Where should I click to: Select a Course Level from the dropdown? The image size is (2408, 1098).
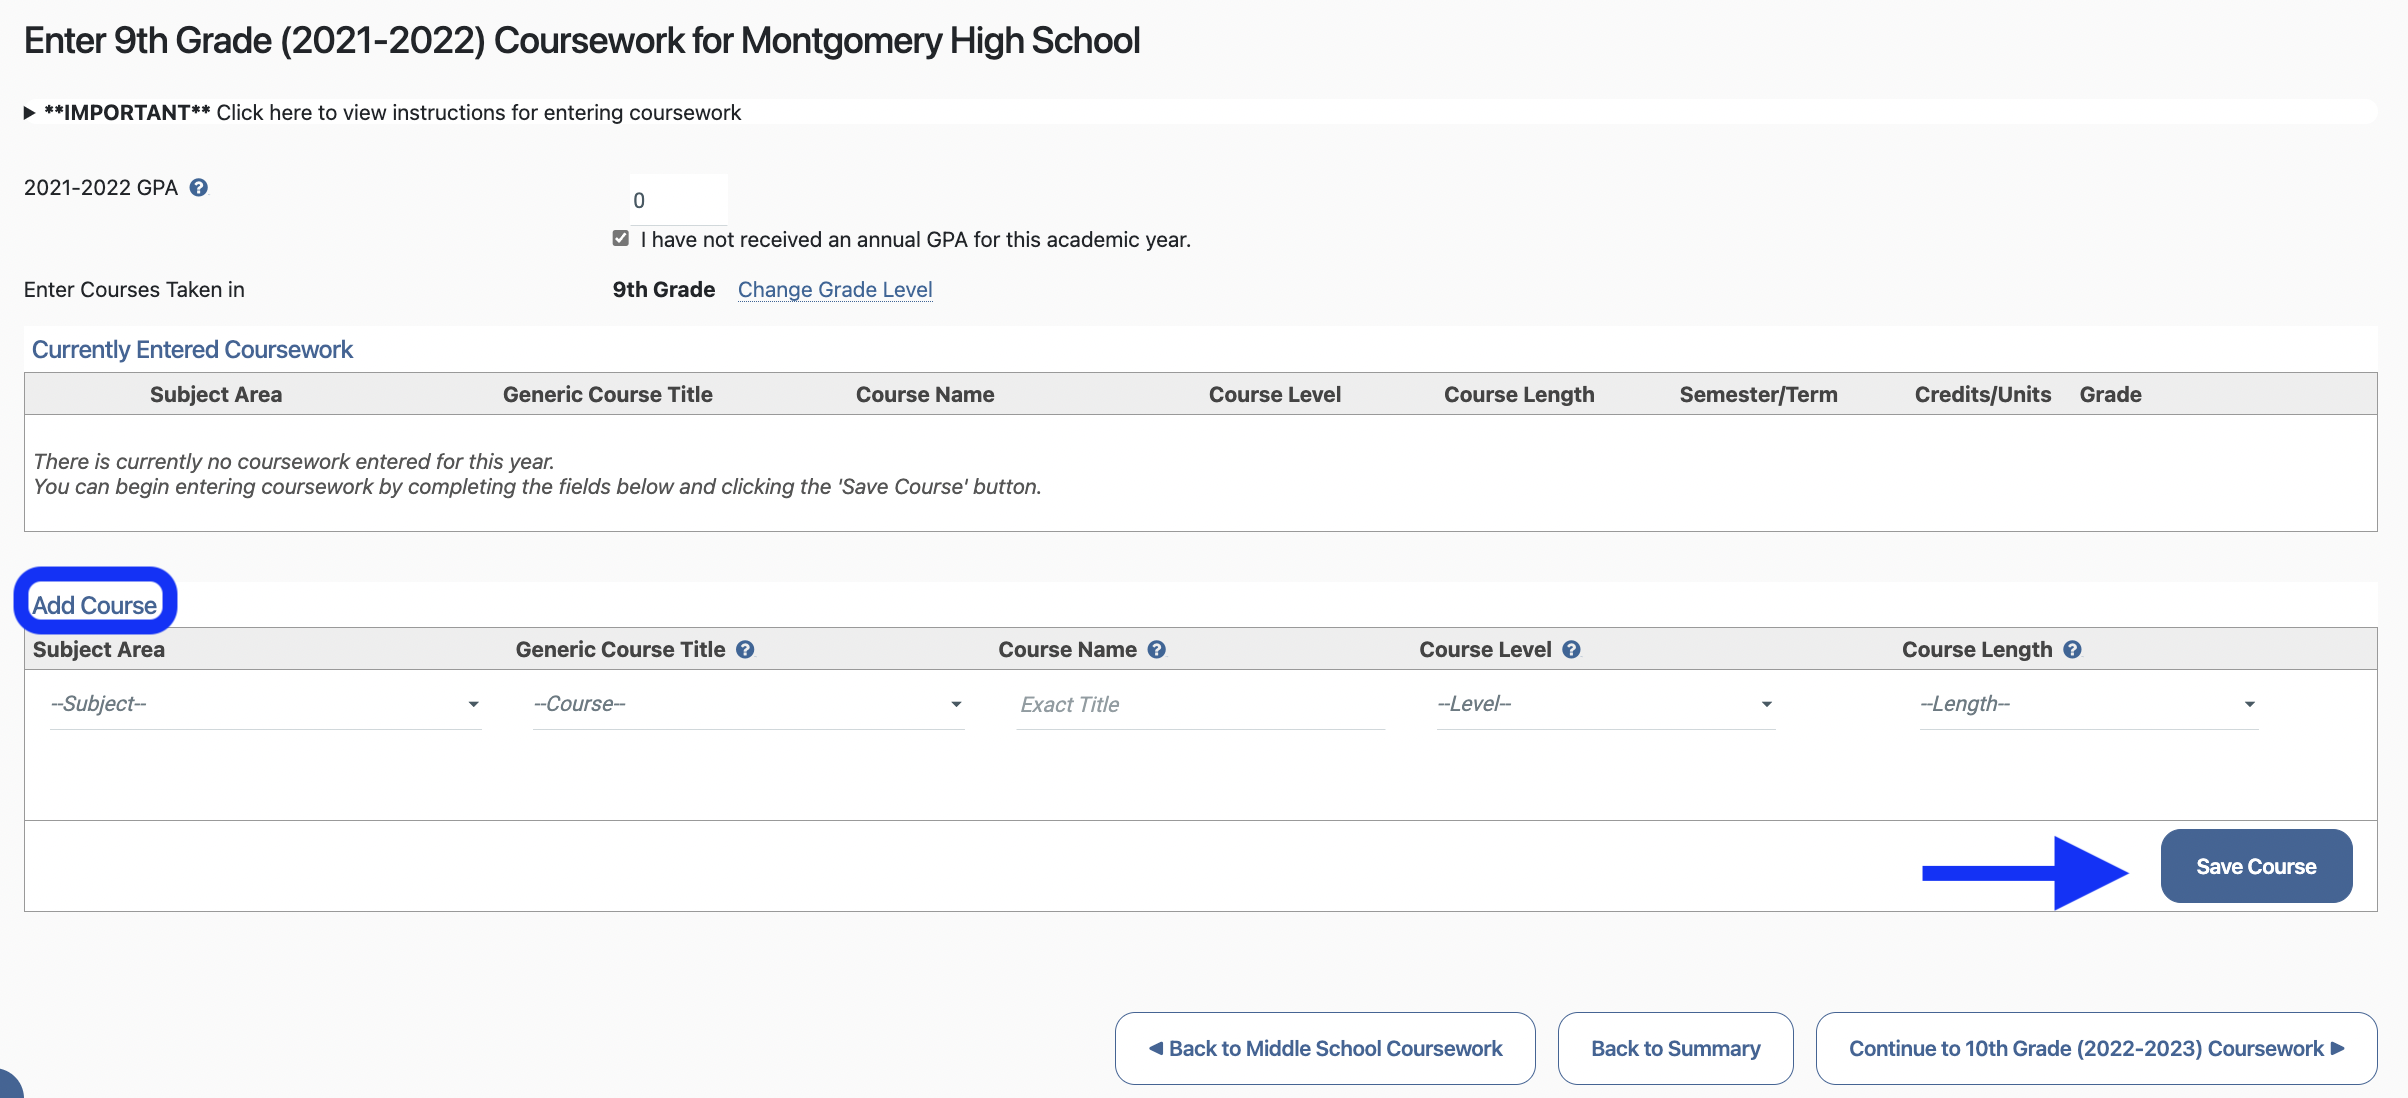tap(1597, 702)
